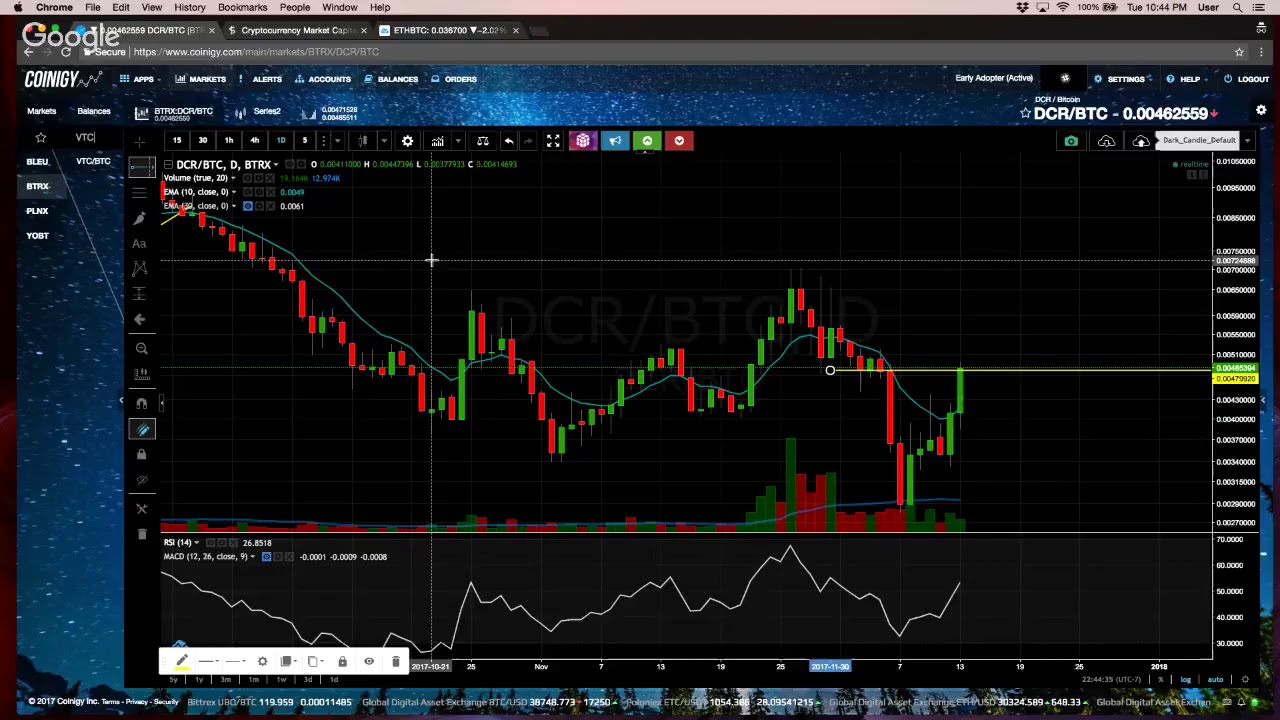Toggle MACD indicator visibility eye
This screenshot has width=1280, height=720.
[266, 557]
